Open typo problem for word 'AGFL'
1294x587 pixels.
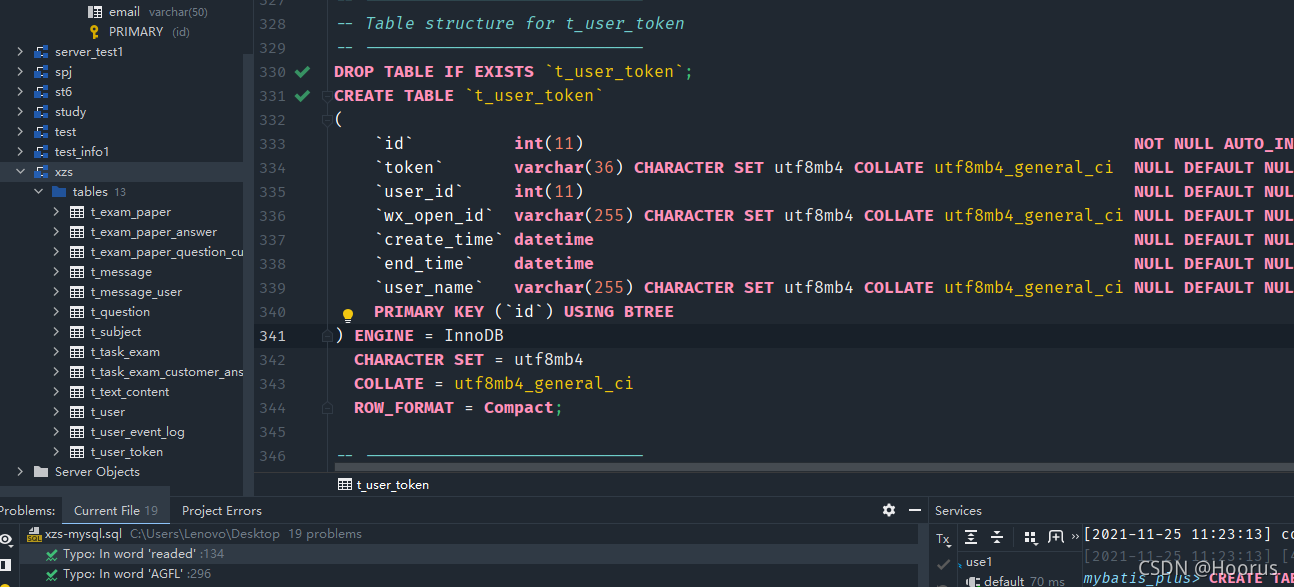pos(130,574)
